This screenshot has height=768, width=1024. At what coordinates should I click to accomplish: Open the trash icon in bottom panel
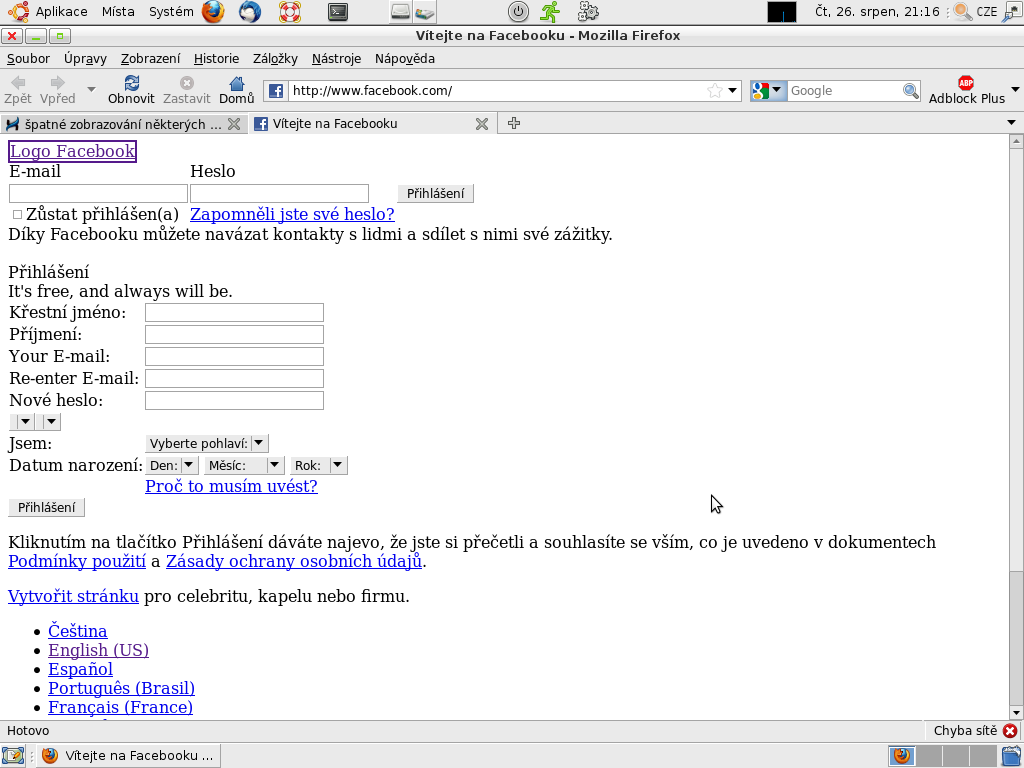[x=1012, y=756]
